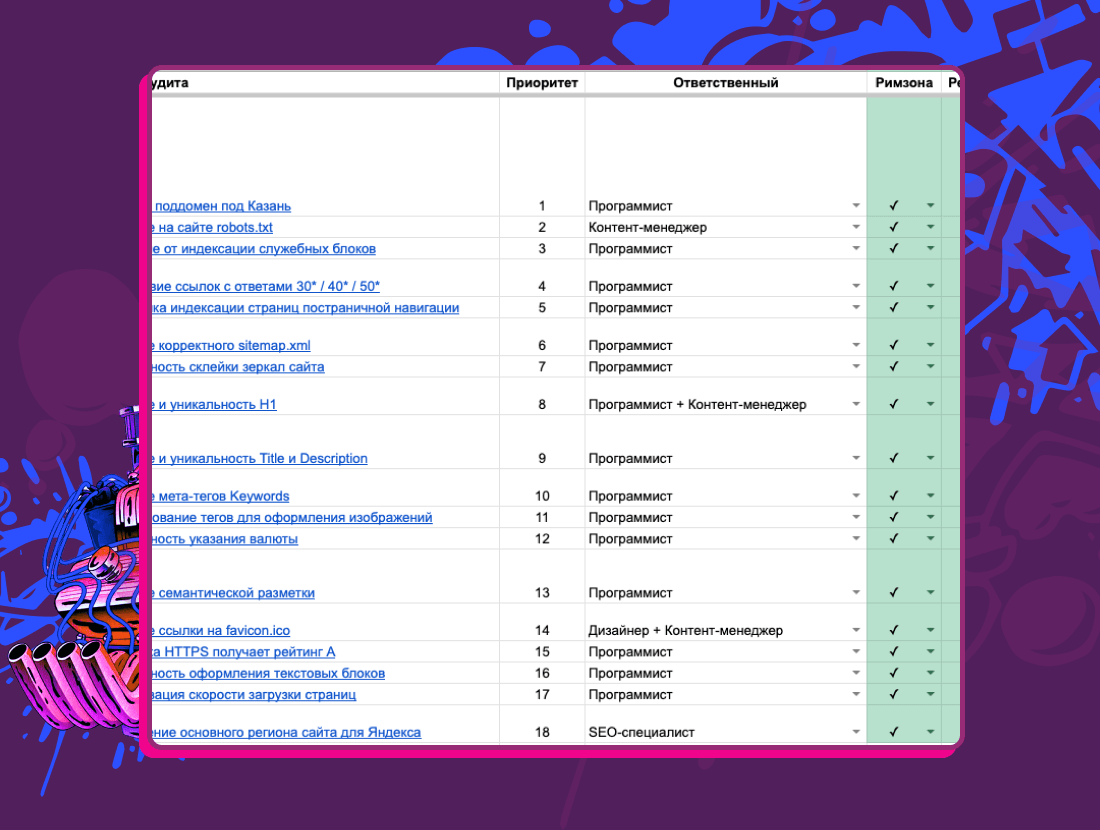Select the Приоритет column header

[x=542, y=83]
